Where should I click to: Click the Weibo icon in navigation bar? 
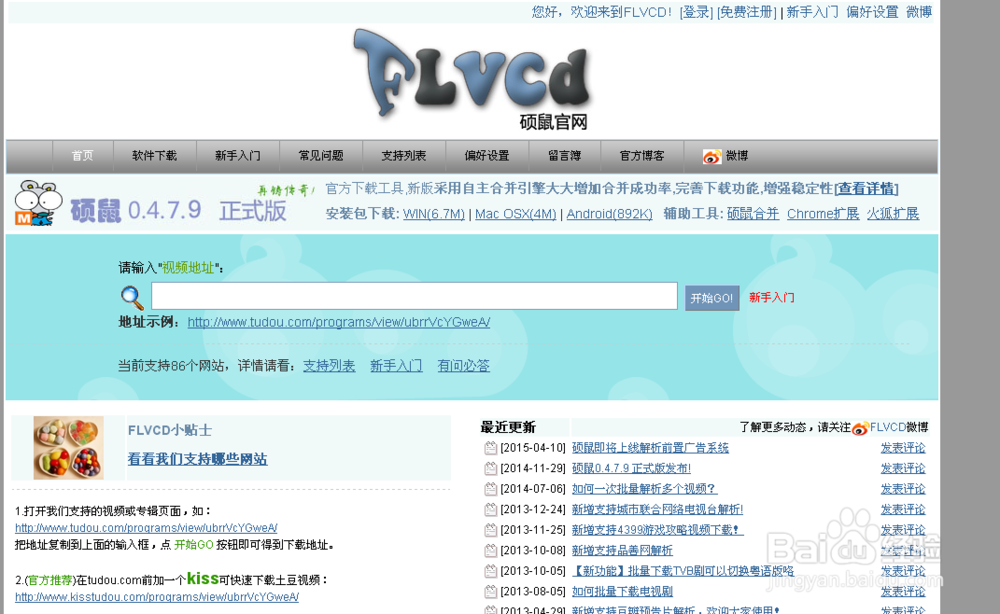coord(712,156)
